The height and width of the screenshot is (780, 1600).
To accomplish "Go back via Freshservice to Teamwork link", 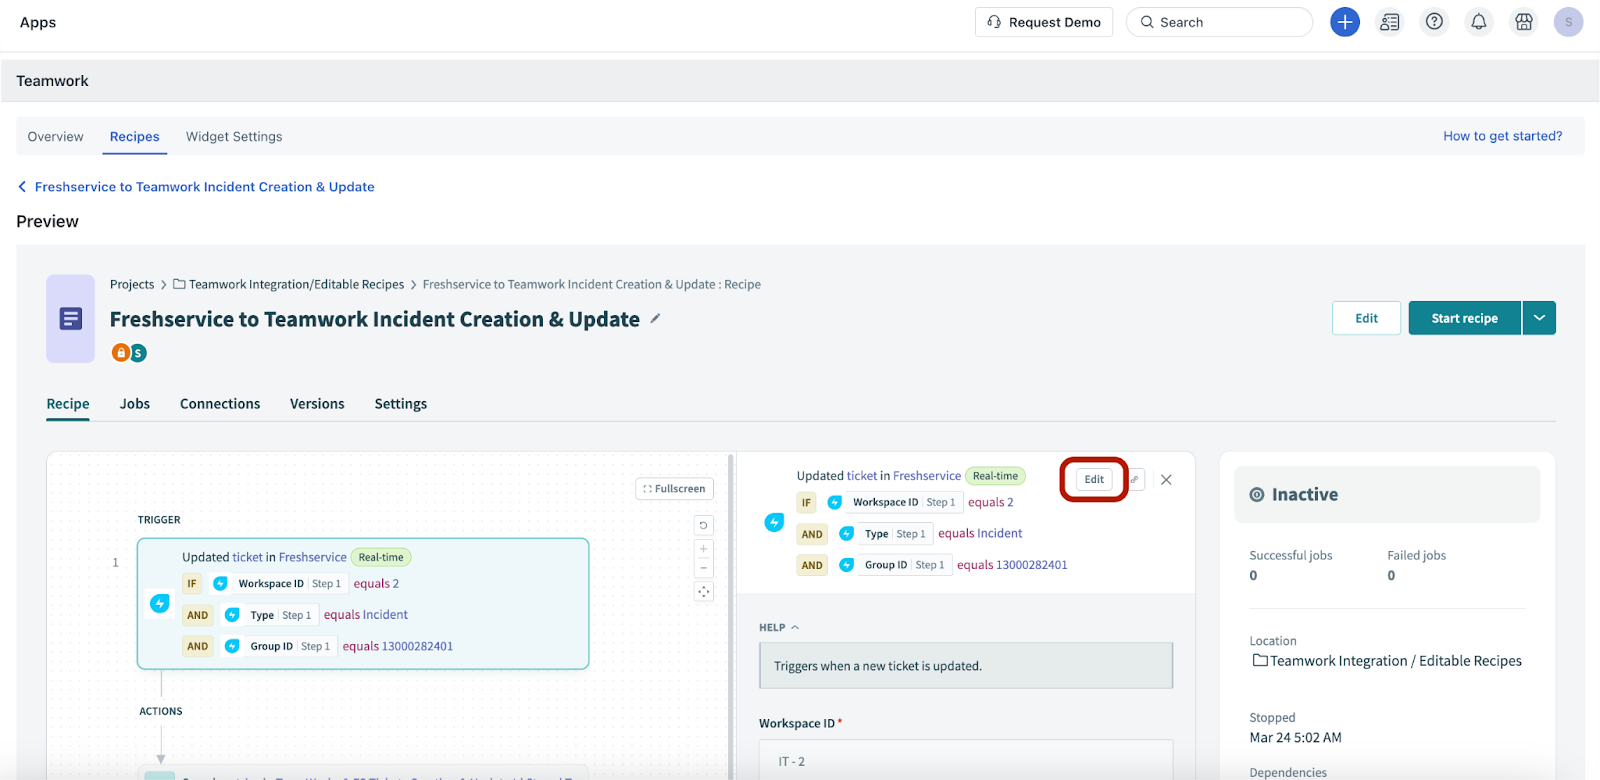I will 204,187.
